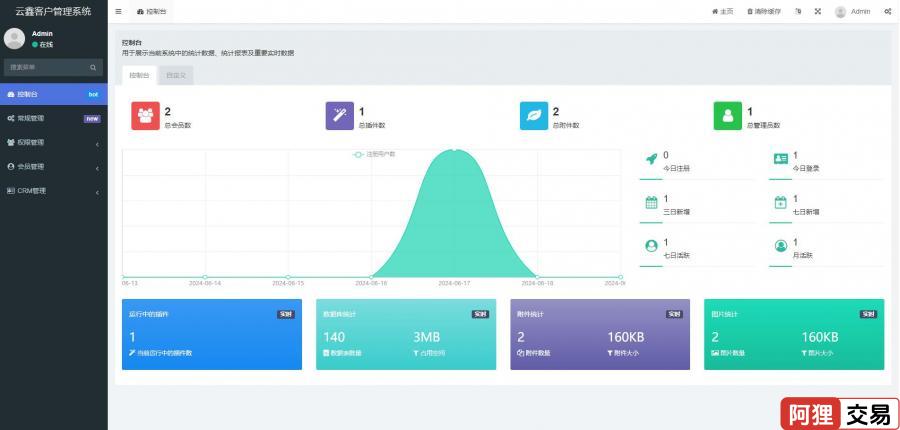This screenshot has height=430, width=900.
Task: Click the sidebar menu search field
Action: point(47,67)
